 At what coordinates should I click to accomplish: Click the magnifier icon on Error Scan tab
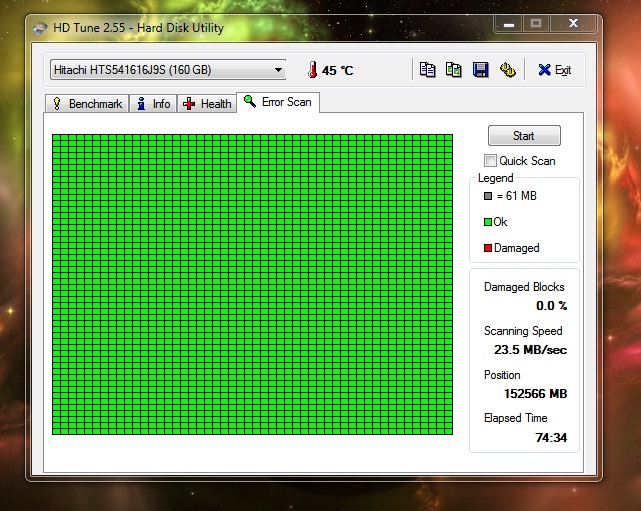[x=249, y=101]
